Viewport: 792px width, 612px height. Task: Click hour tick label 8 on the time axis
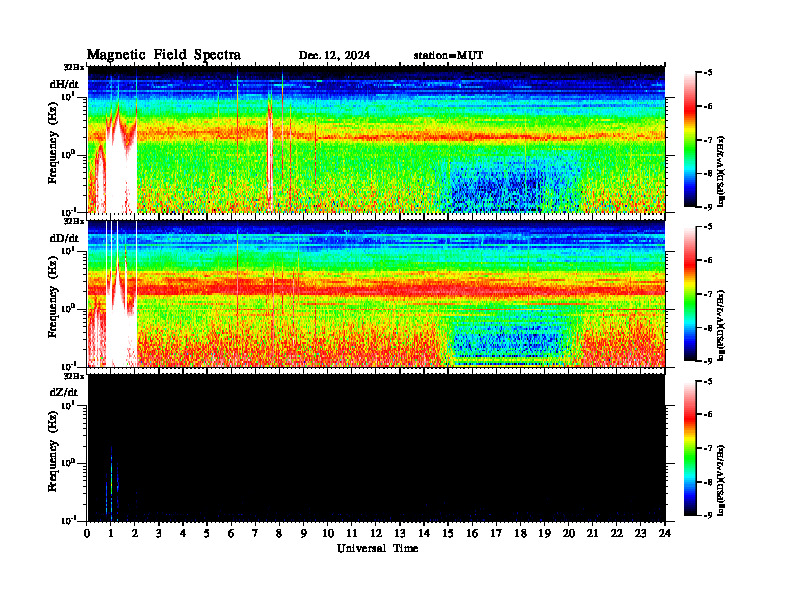coord(279,533)
